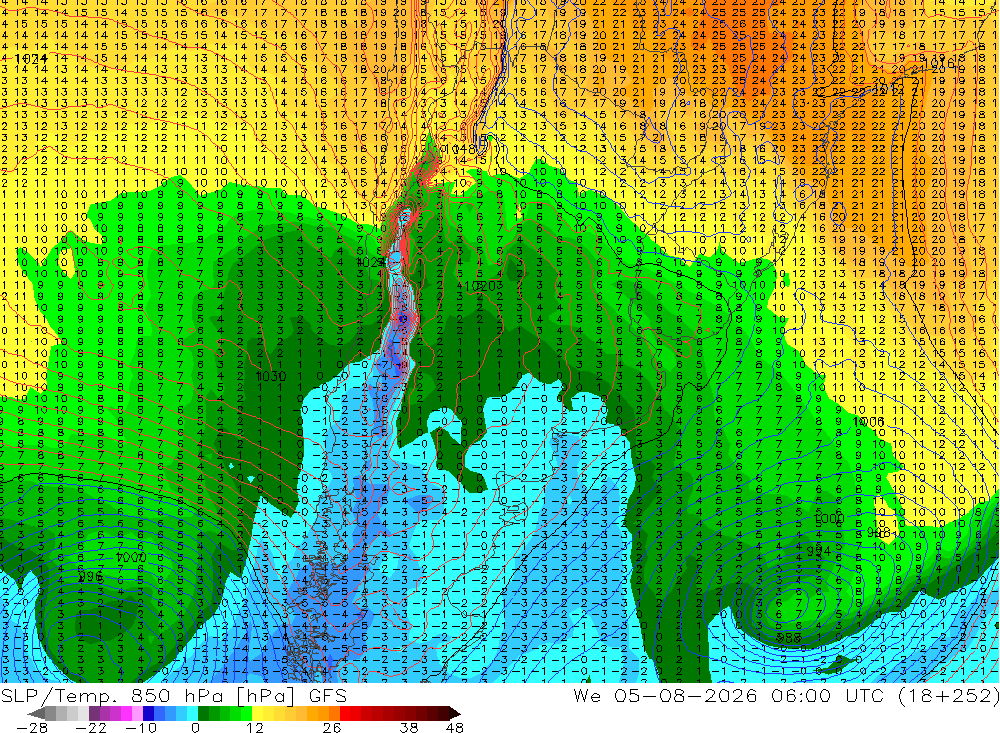The width and height of the screenshot is (1000, 733).
Task: Select the dark blue swatch above the -10 label
Action: 149,713
